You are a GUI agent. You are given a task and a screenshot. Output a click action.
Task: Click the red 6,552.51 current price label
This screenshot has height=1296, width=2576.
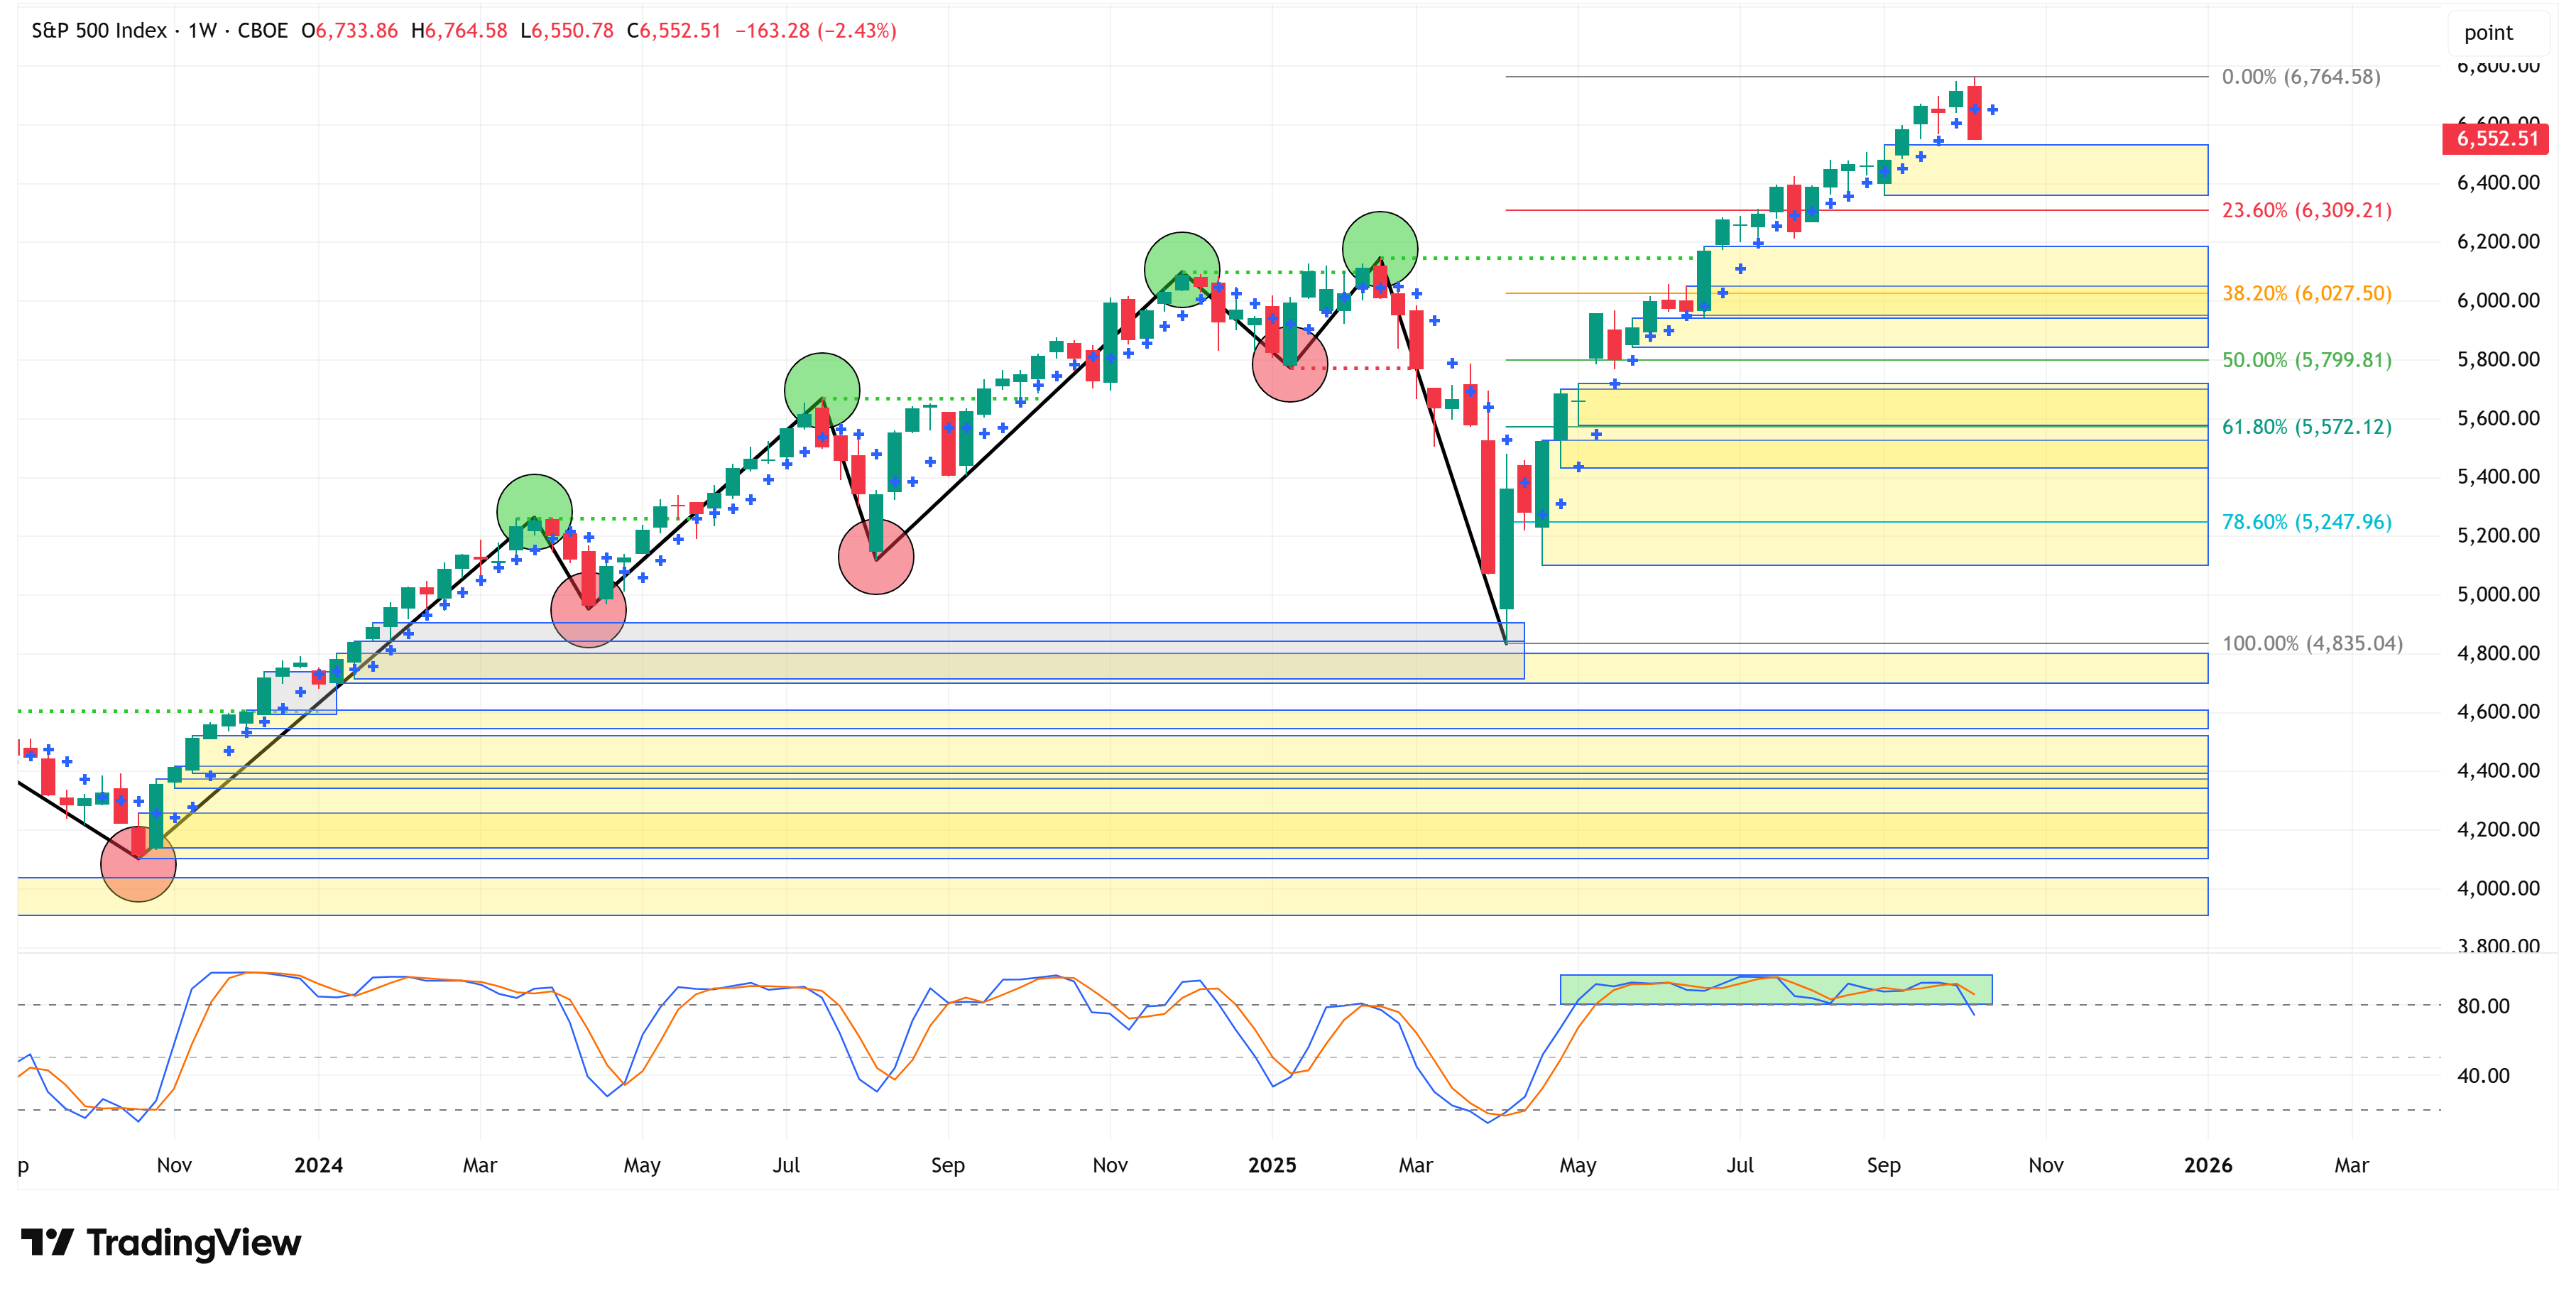click(x=2496, y=138)
